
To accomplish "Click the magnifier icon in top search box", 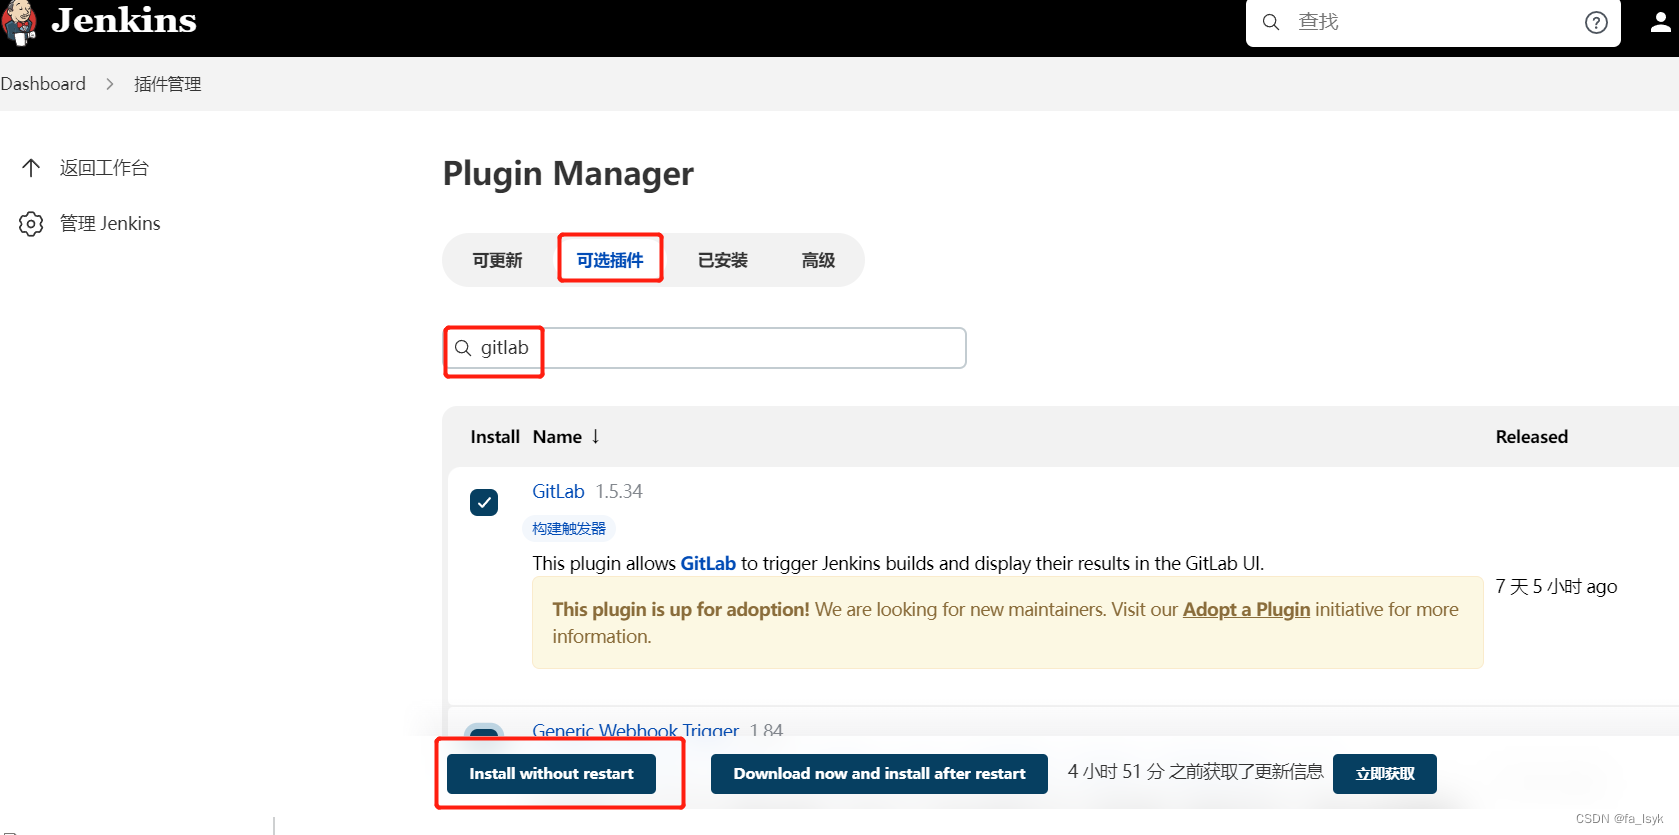I will click(x=1271, y=22).
